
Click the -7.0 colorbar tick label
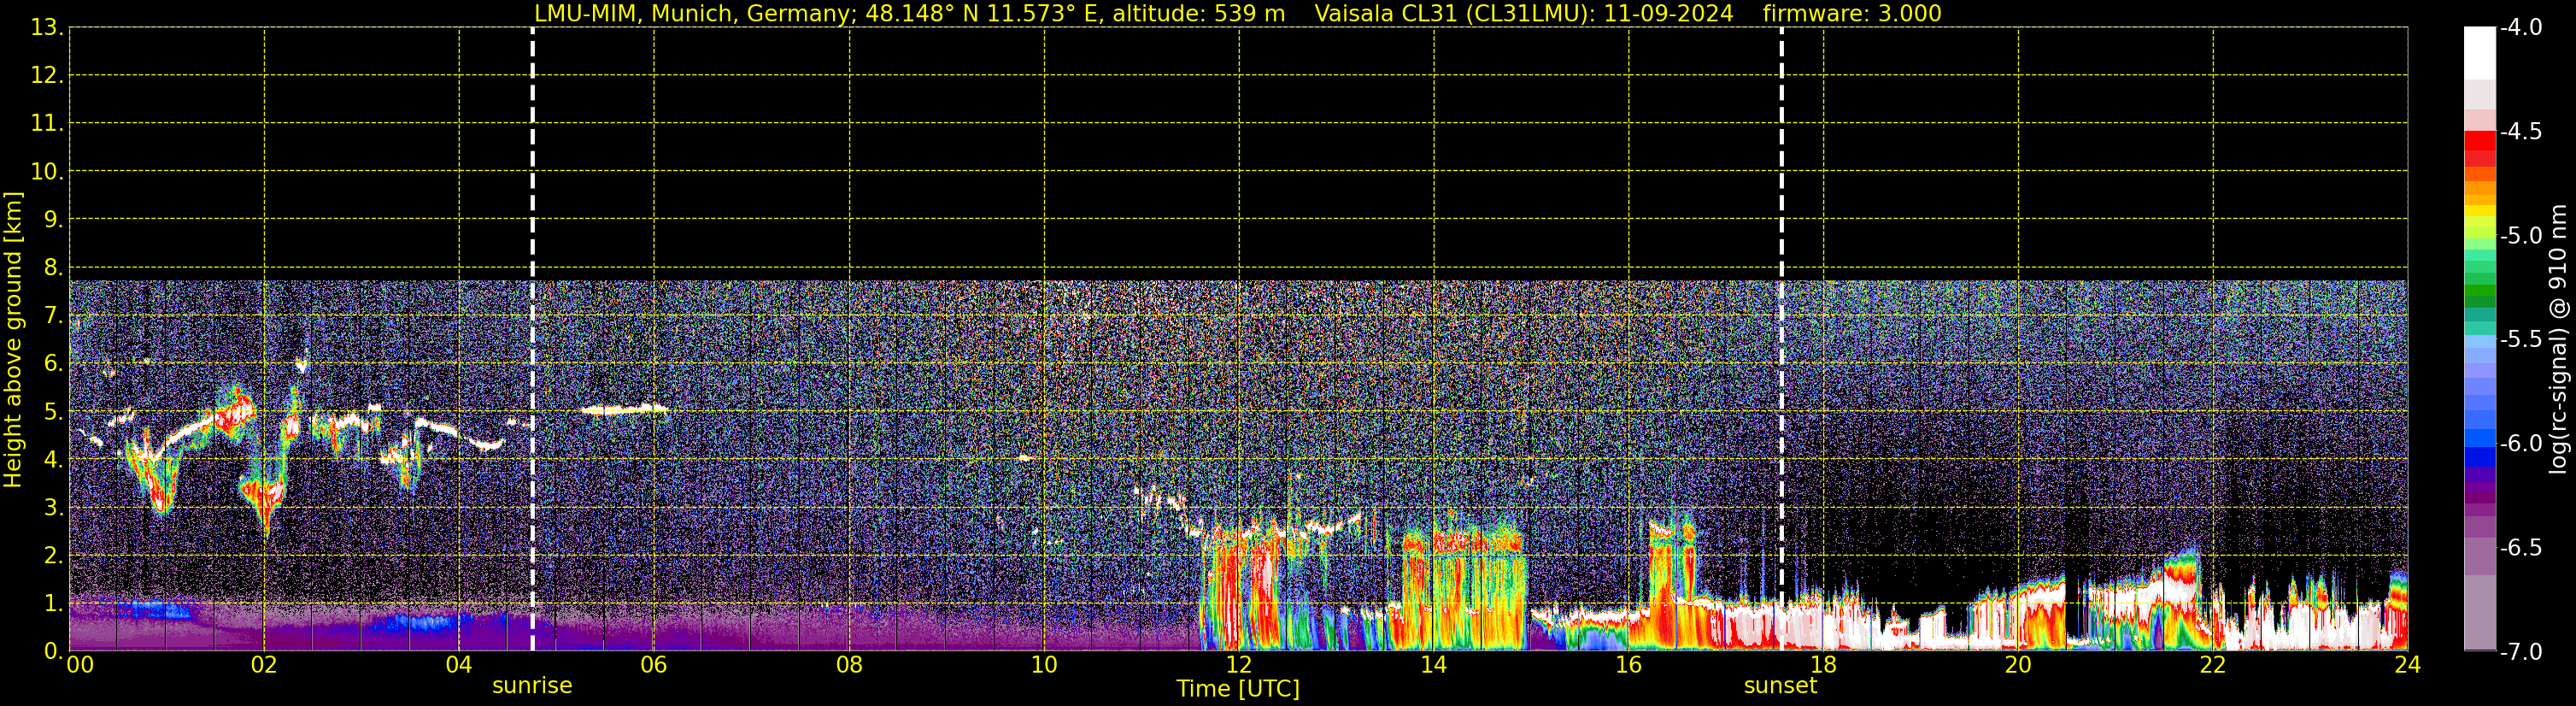[2521, 652]
